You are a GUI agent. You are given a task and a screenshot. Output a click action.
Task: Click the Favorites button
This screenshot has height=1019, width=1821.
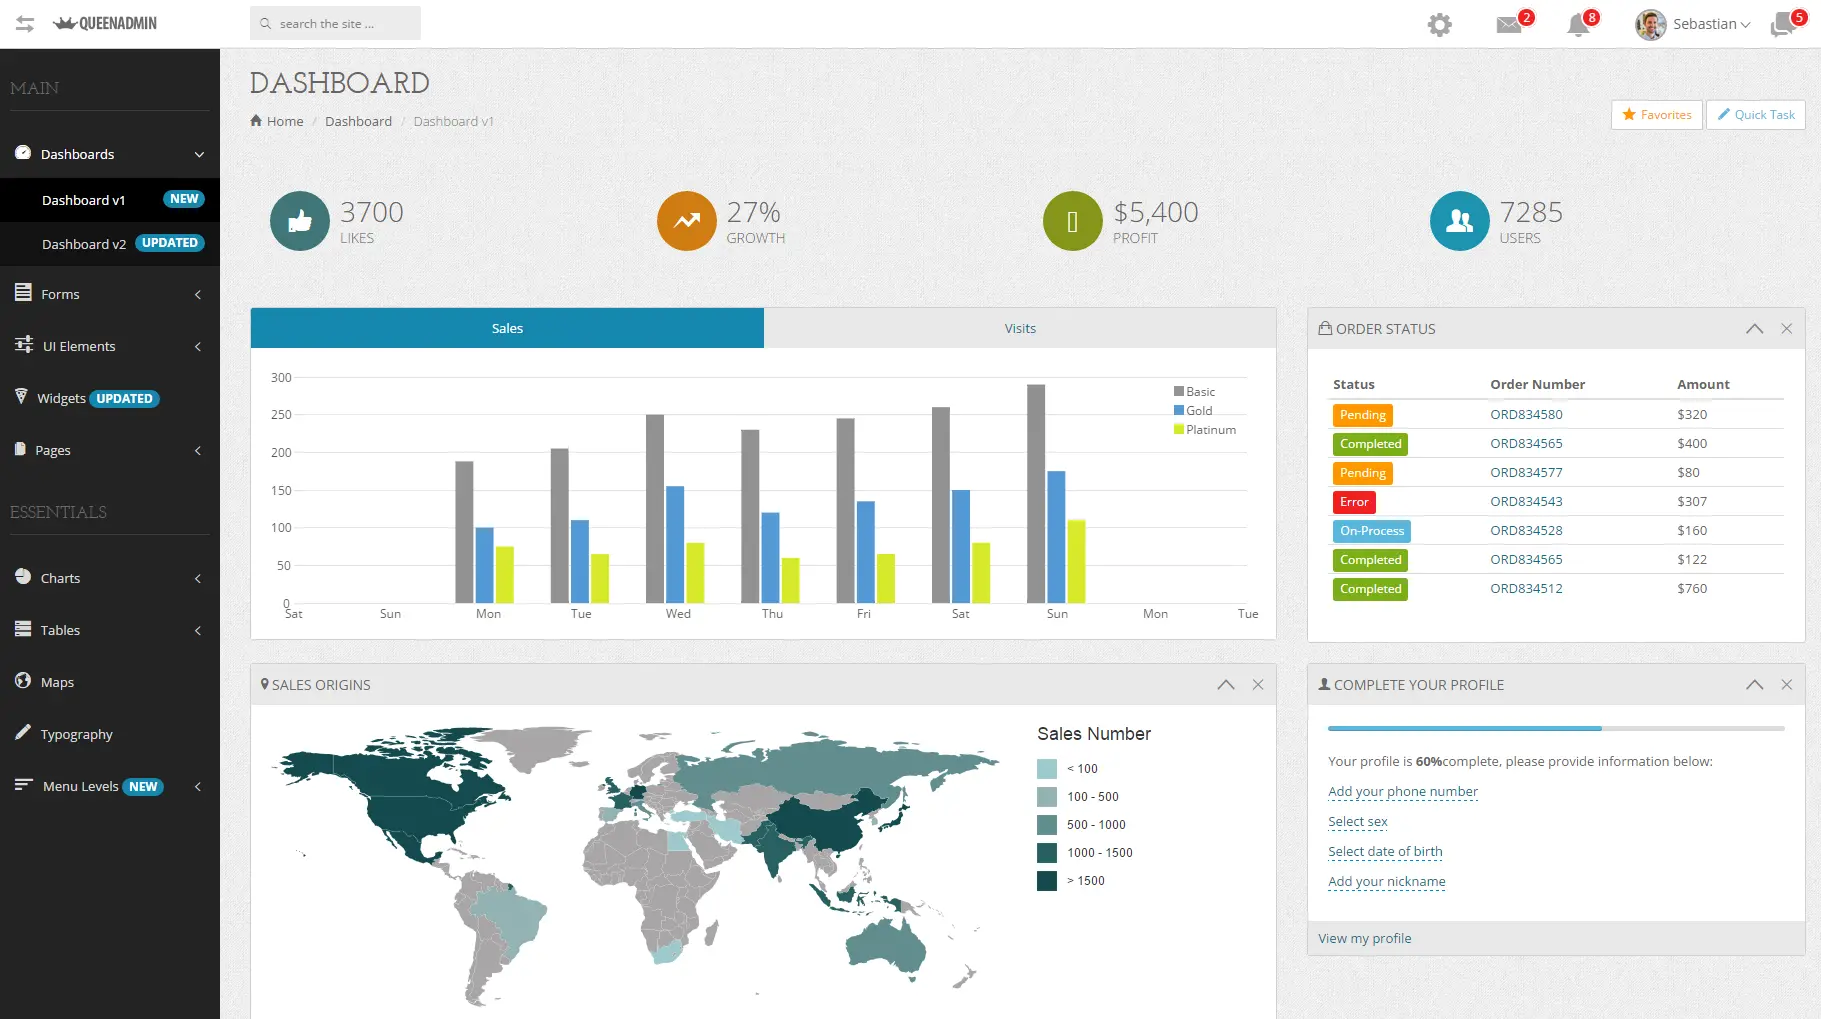[1657, 115]
